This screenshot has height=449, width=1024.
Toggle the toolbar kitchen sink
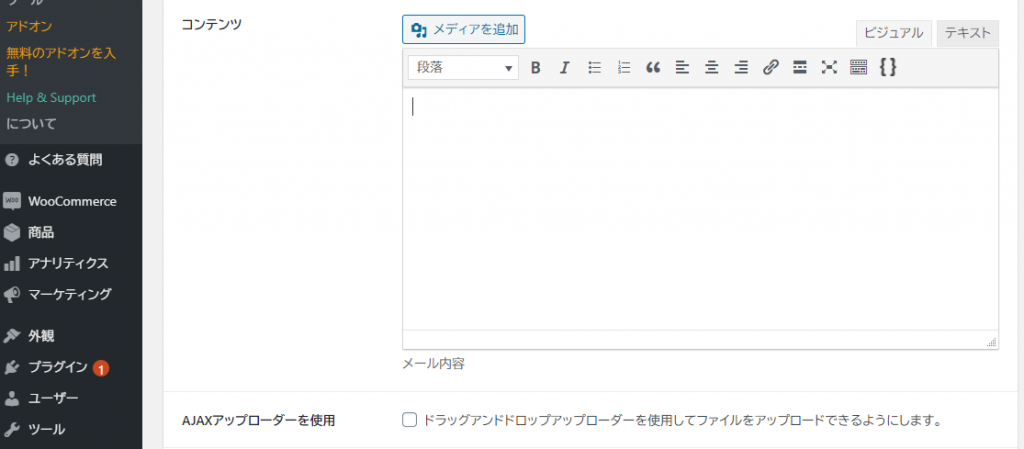pos(859,67)
